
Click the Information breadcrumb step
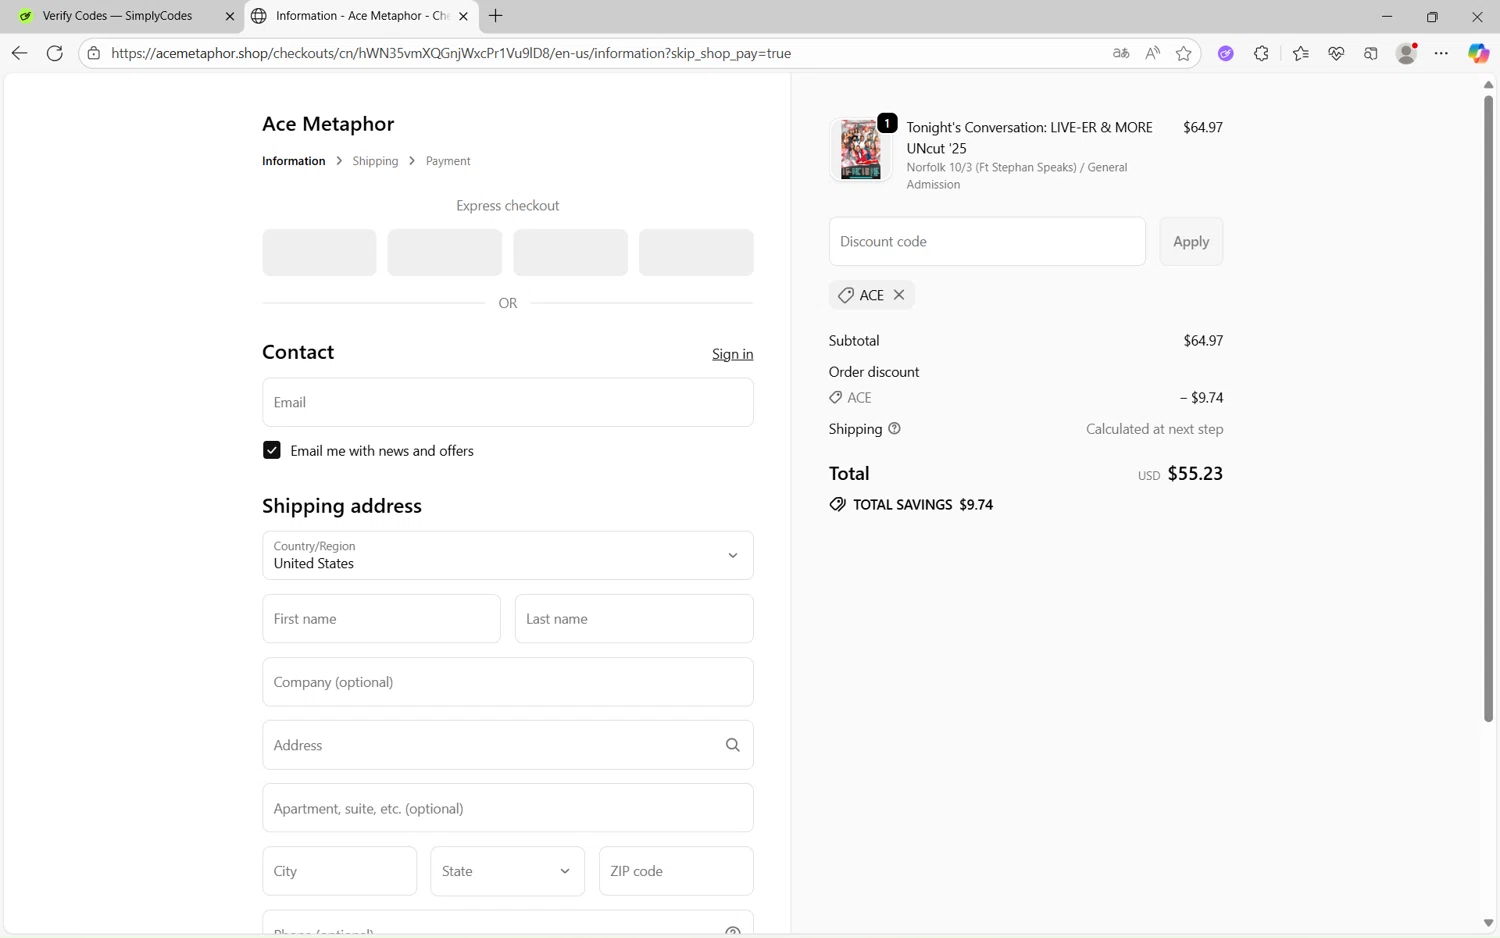(x=293, y=161)
